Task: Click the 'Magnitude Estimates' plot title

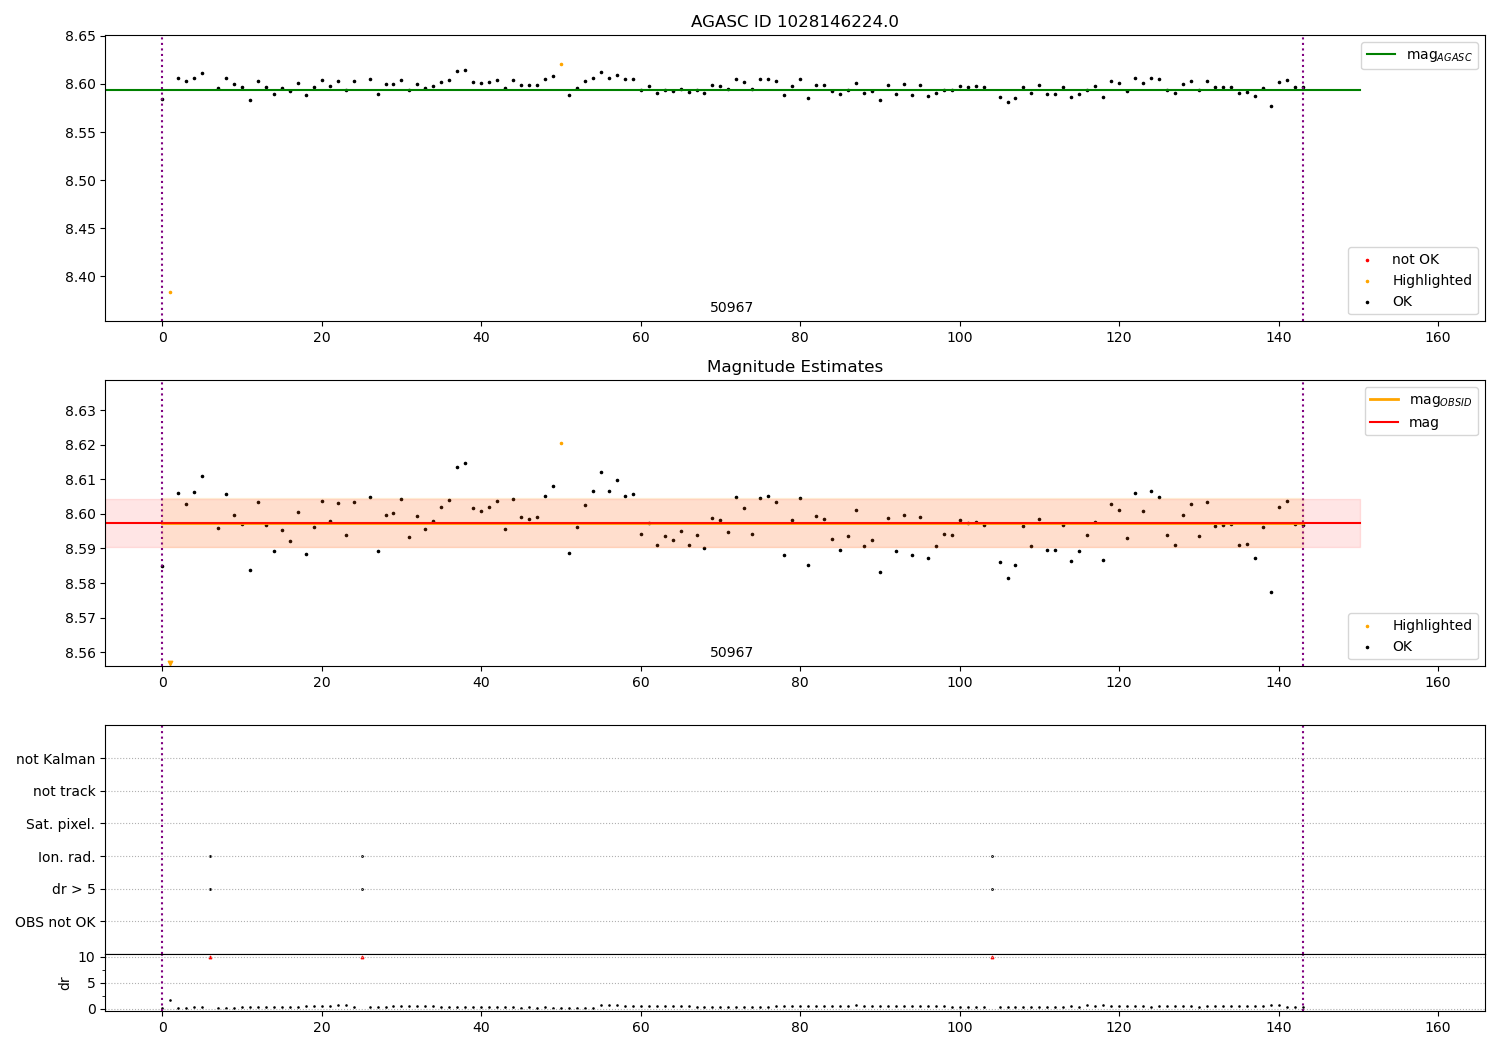Action: point(795,367)
